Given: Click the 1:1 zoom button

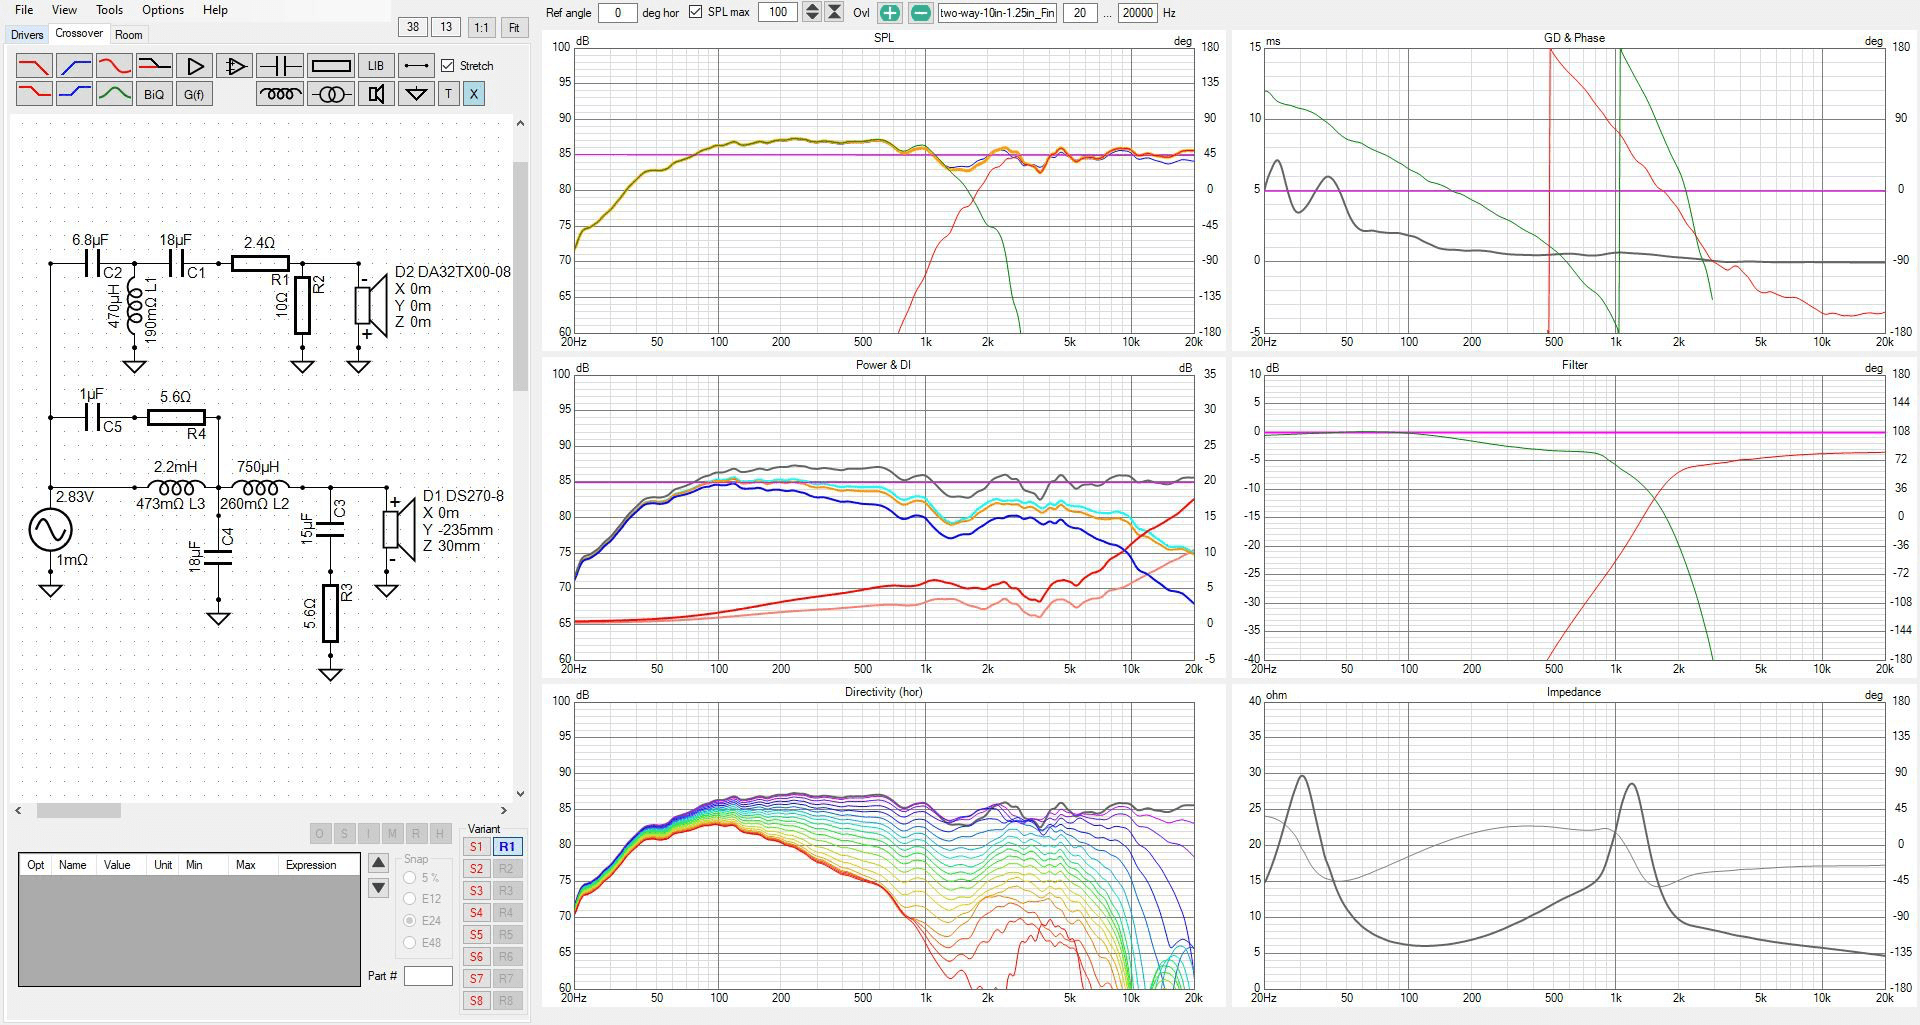Looking at the screenshot, I should (481, 28).
